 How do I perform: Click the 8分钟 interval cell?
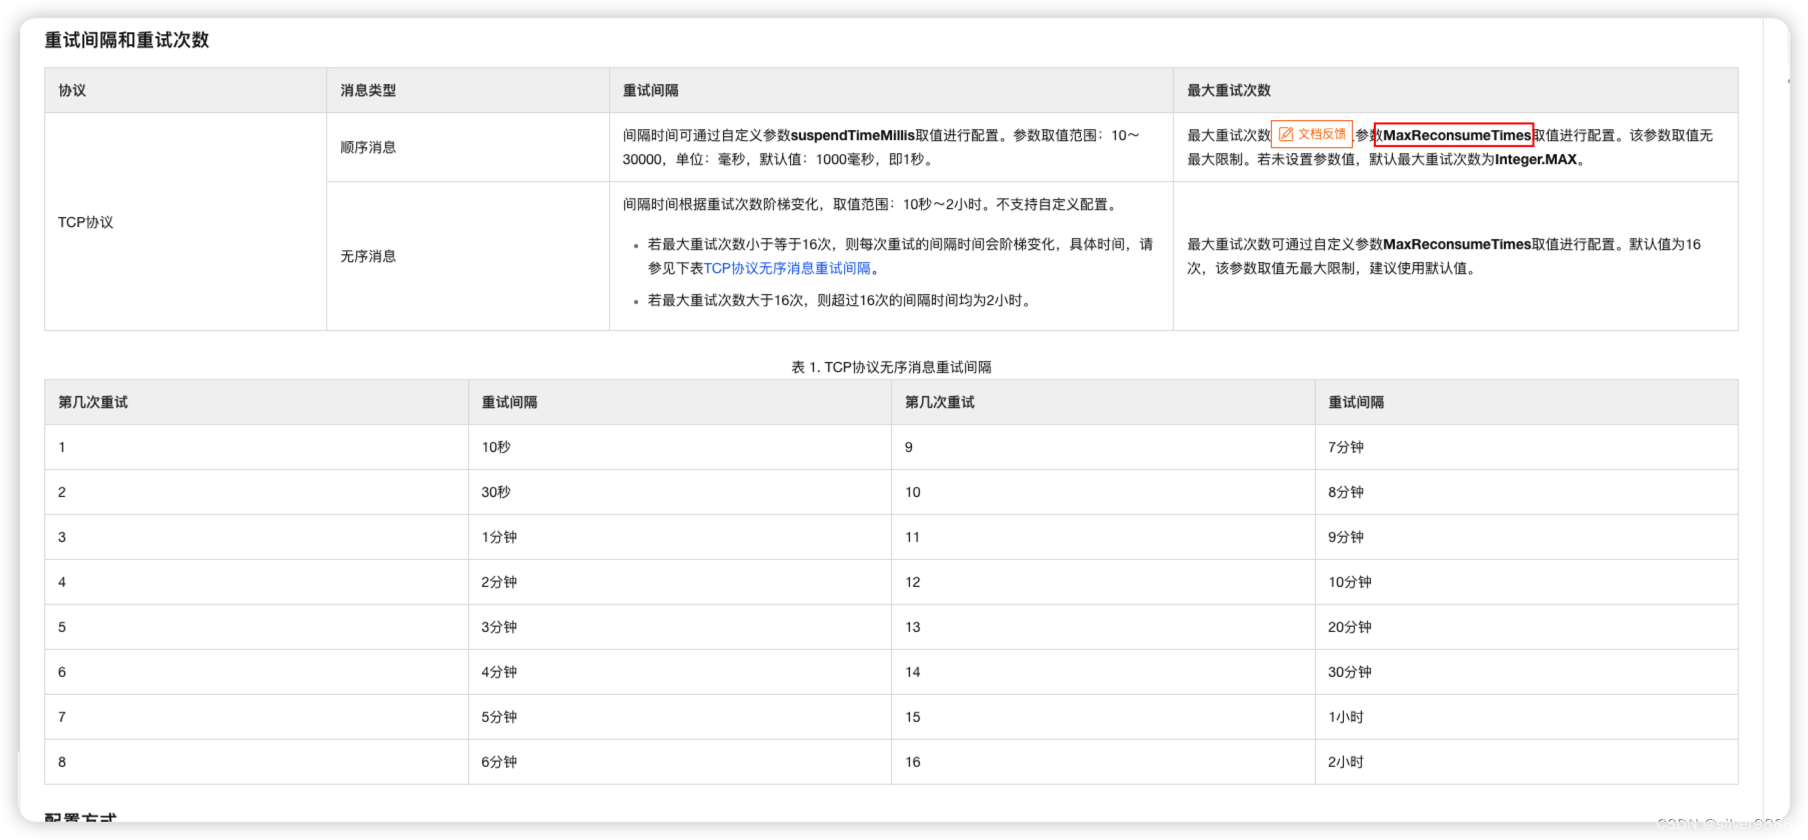[1526, 492]
